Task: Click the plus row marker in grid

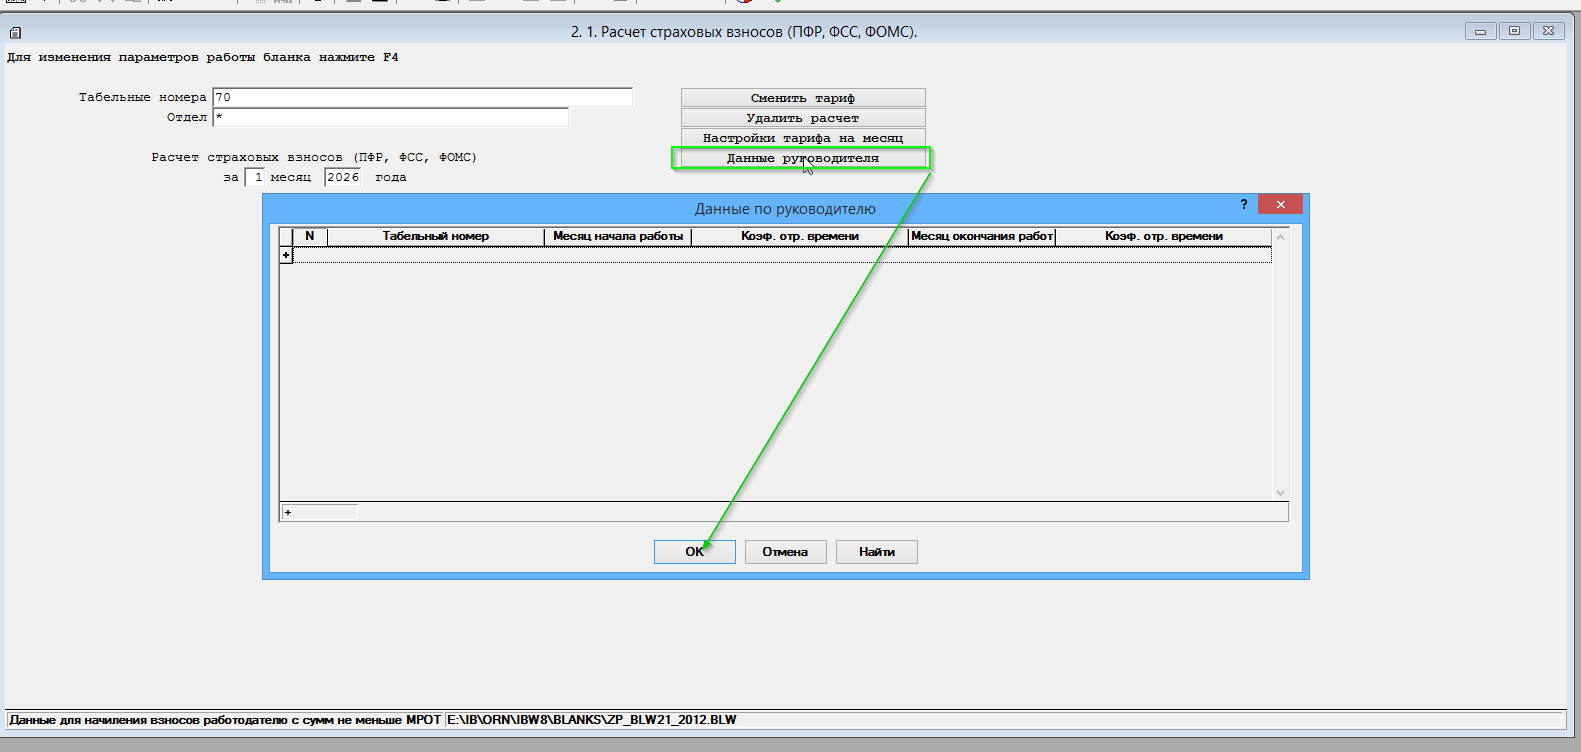Action: 286,255
